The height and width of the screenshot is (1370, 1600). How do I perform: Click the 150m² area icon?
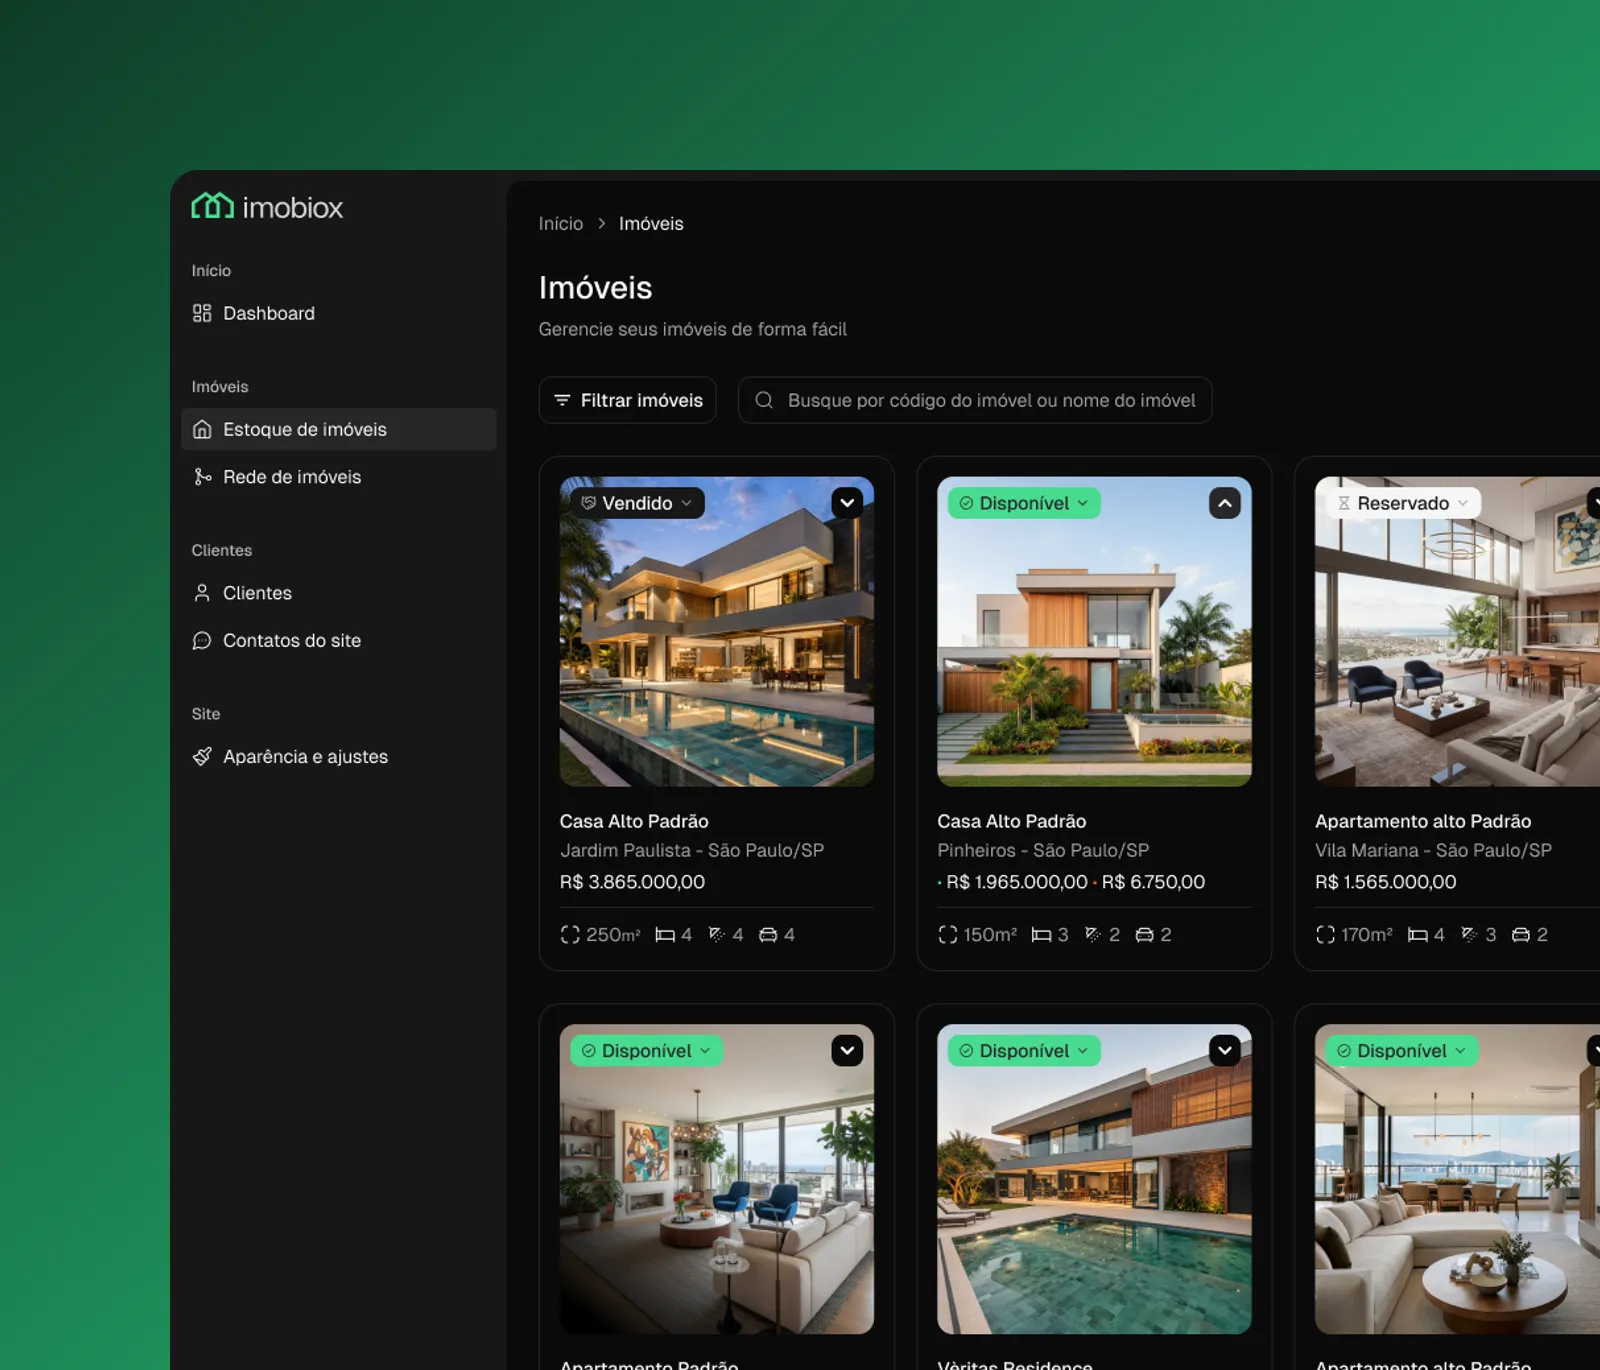click(x=948, y=935)
